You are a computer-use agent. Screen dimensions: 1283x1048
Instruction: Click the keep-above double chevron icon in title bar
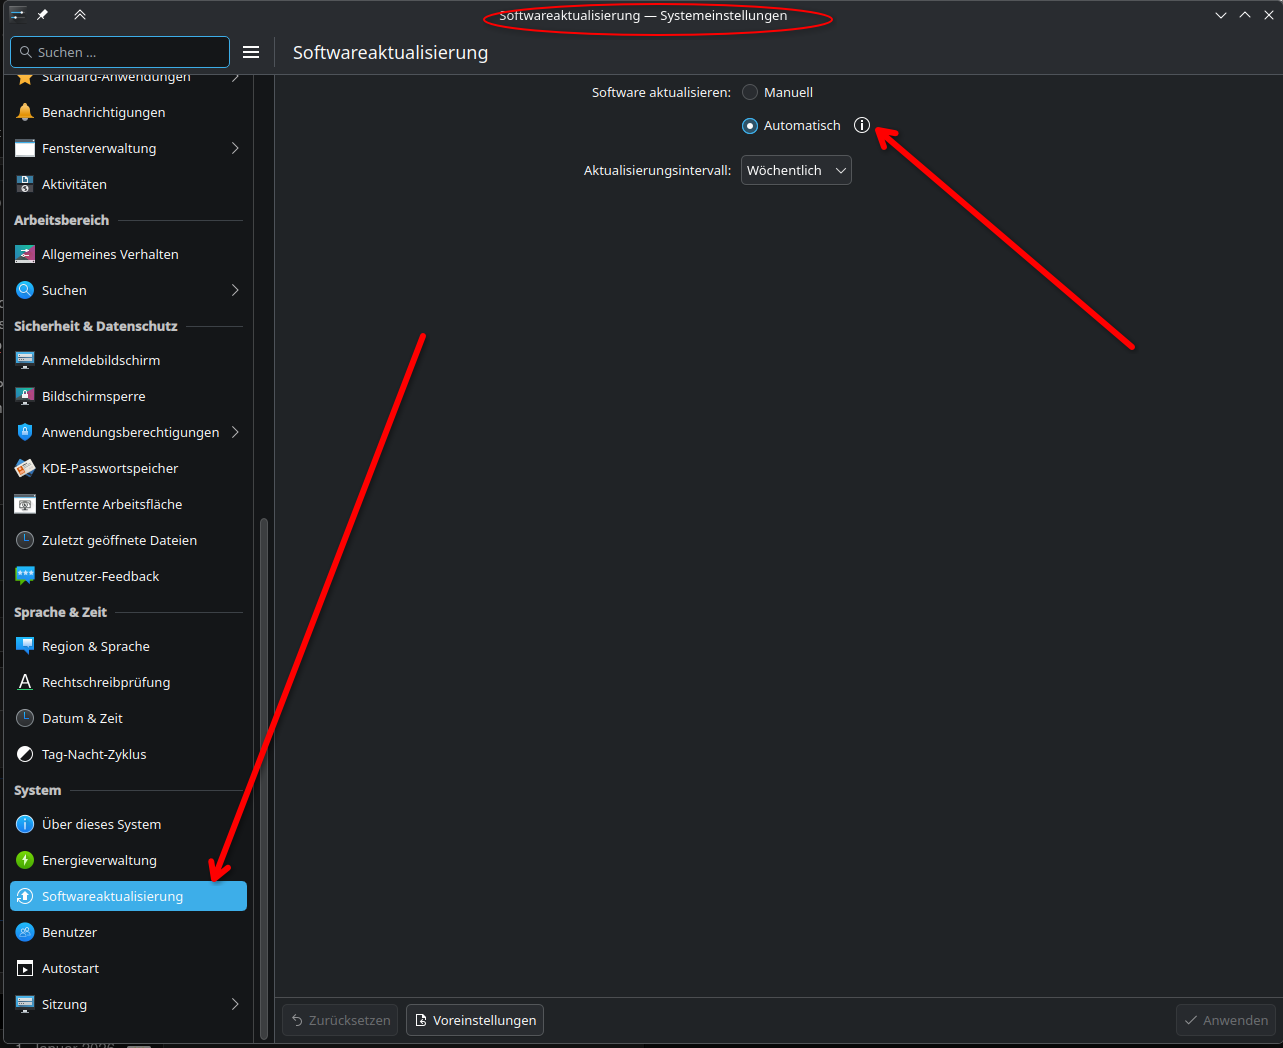pos(80,15)
